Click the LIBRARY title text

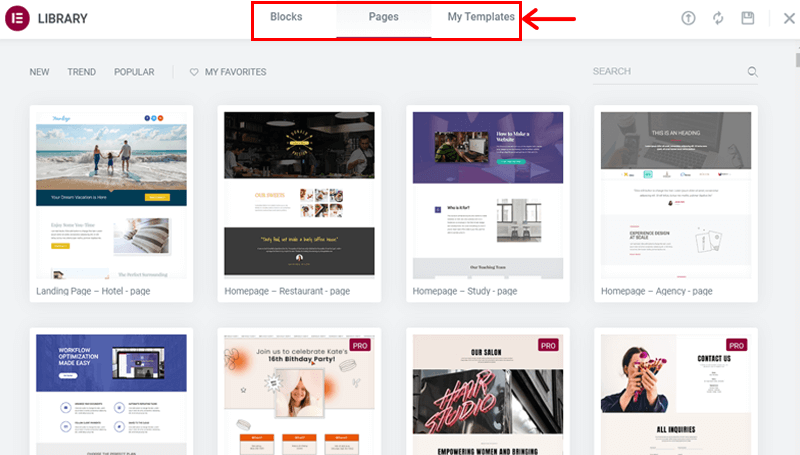pyautogui.click(x=63, y=18)
